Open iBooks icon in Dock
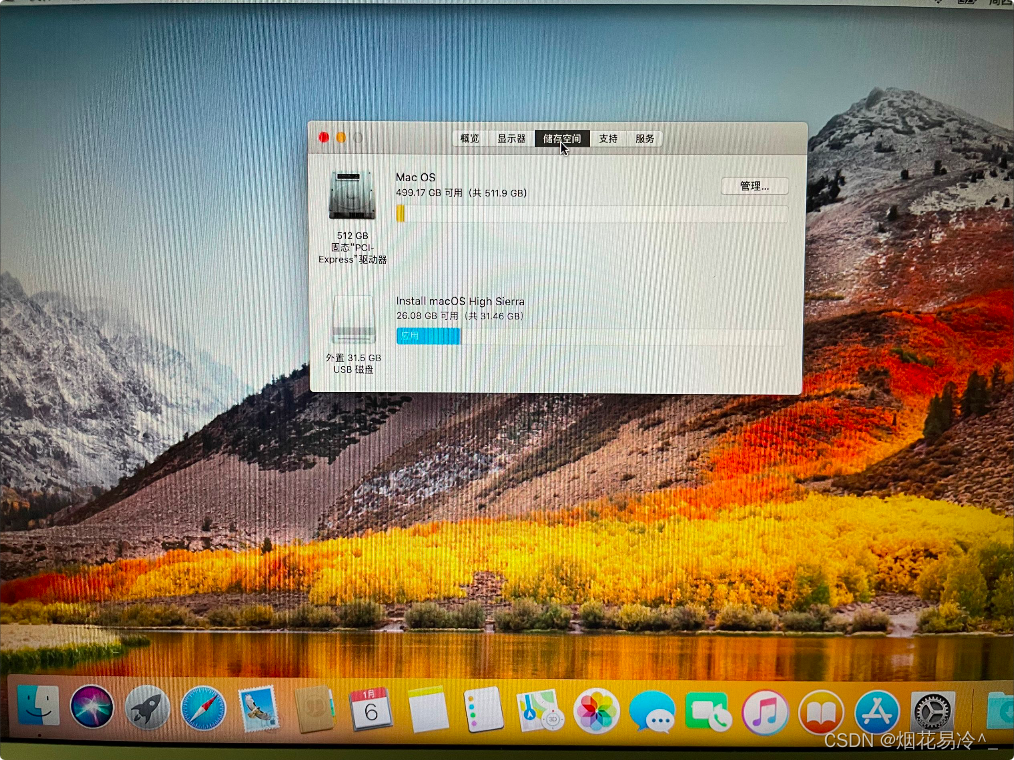 [x=821, y=713]
